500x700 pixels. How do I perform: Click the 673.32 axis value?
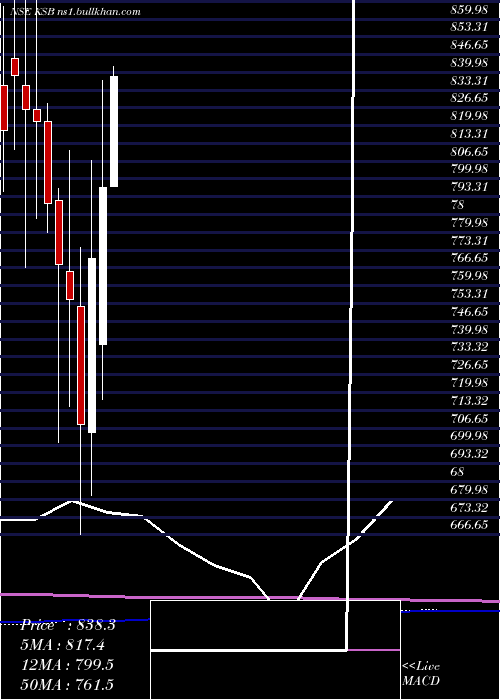(x=469, y=507)
